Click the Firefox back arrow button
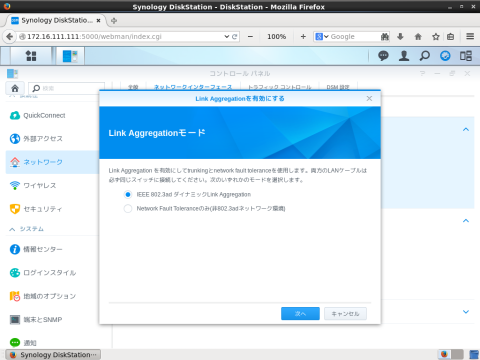This screenshot has width=480, height=360. (9, 36)
